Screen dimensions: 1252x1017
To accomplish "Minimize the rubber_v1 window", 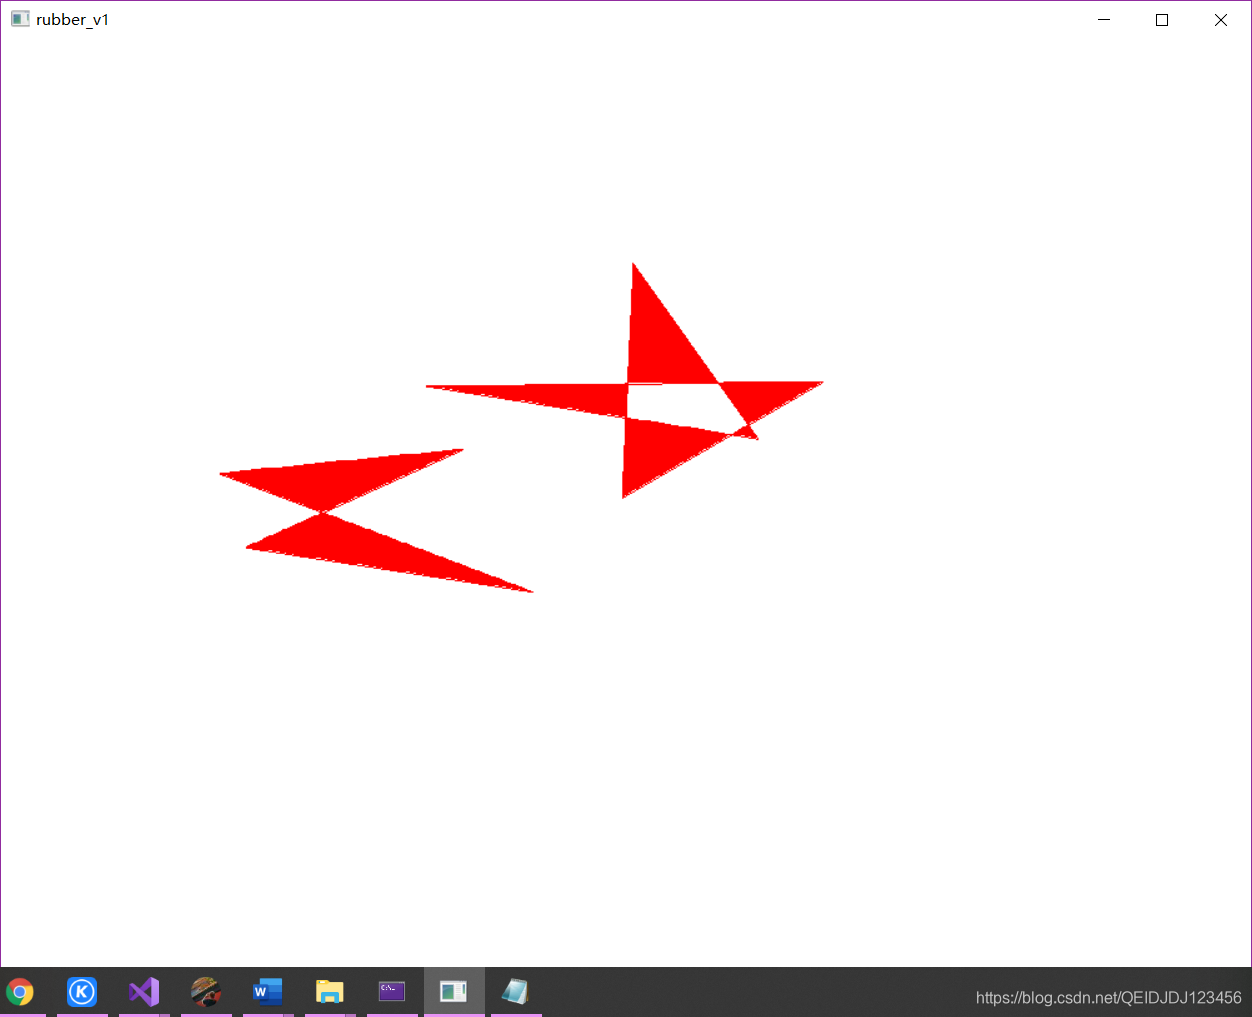I will [1104, 20].
